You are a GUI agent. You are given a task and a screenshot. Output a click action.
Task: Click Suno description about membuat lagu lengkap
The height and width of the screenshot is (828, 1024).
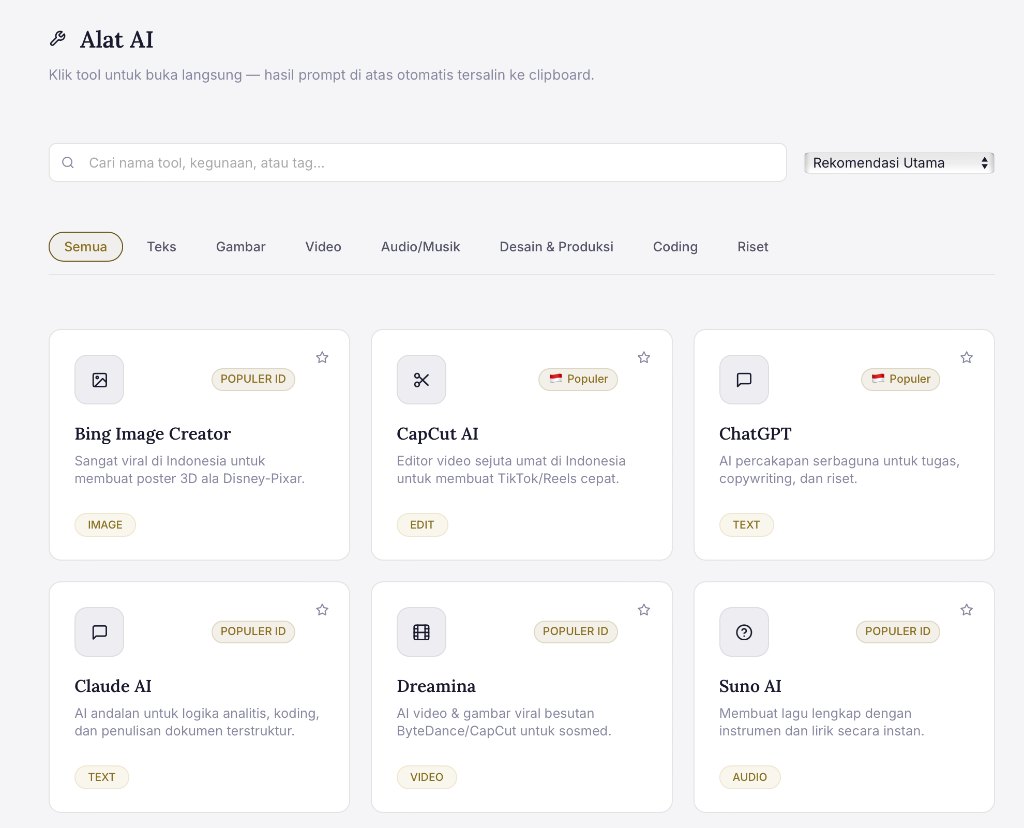pos(822,722)
